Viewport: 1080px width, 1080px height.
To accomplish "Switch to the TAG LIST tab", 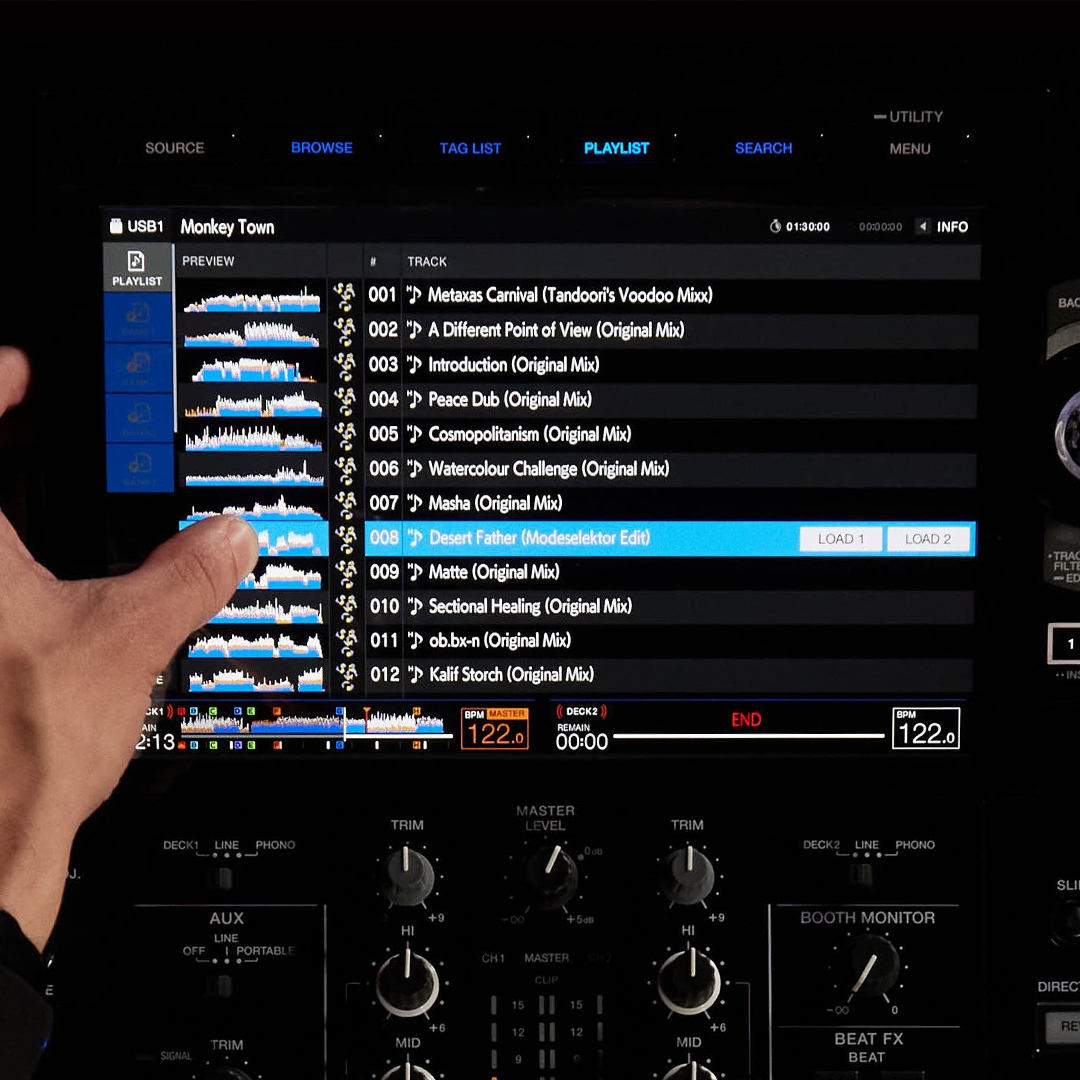I will (x=470, y=148).
